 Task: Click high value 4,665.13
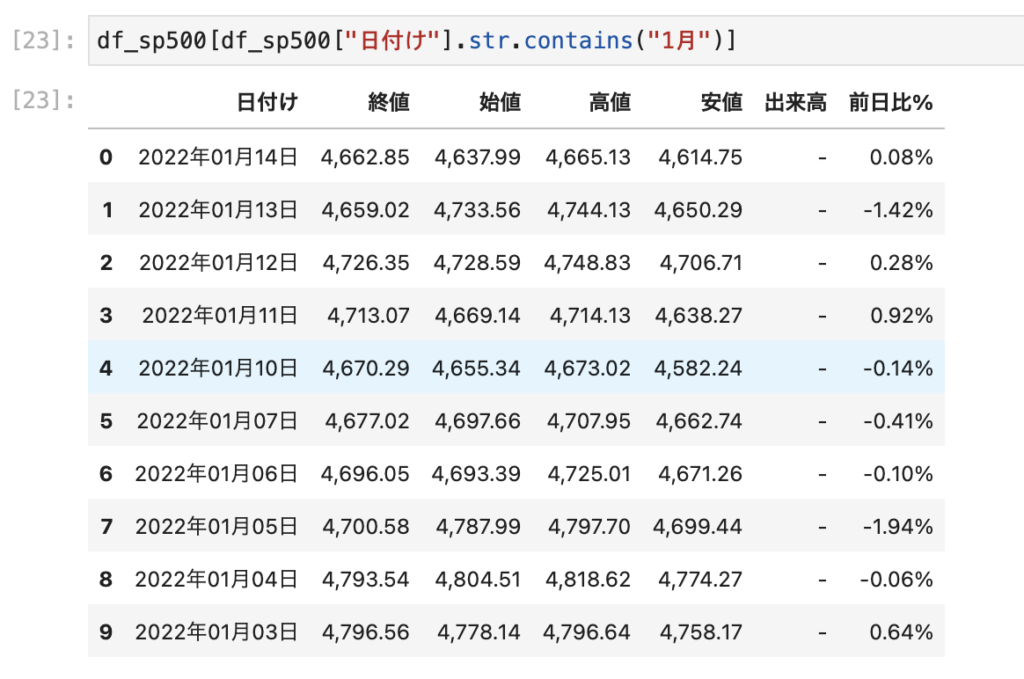pyautogui.click(x=588, y=157)
